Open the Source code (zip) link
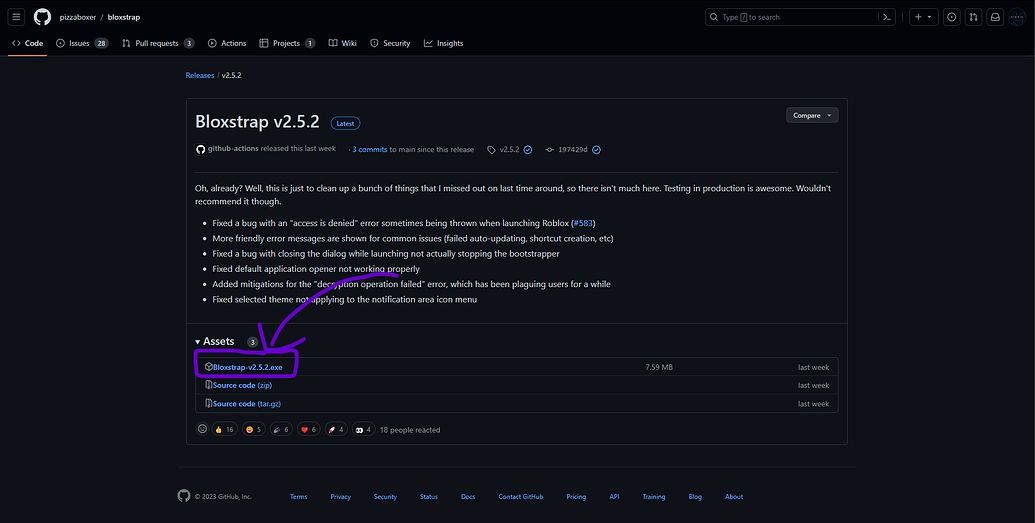This screenshot has height=523, width=1035. click(242, 385)
